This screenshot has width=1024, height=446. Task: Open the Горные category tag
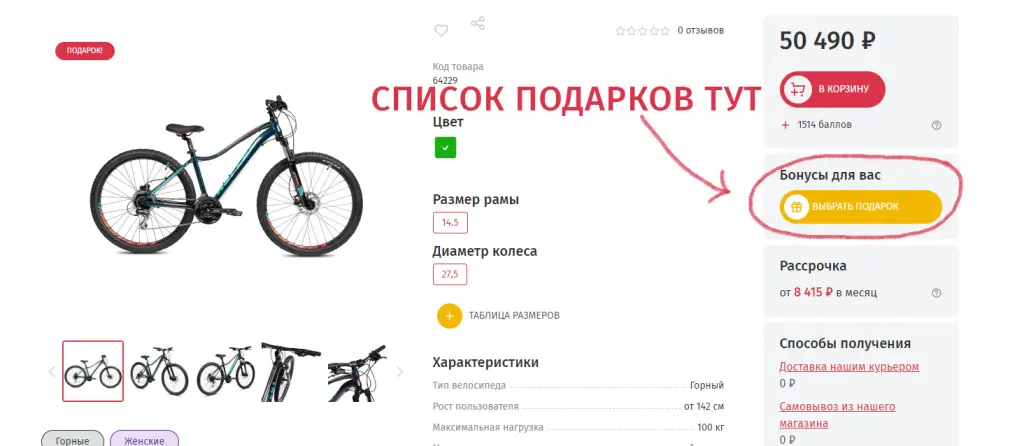(x=72, y=438)
